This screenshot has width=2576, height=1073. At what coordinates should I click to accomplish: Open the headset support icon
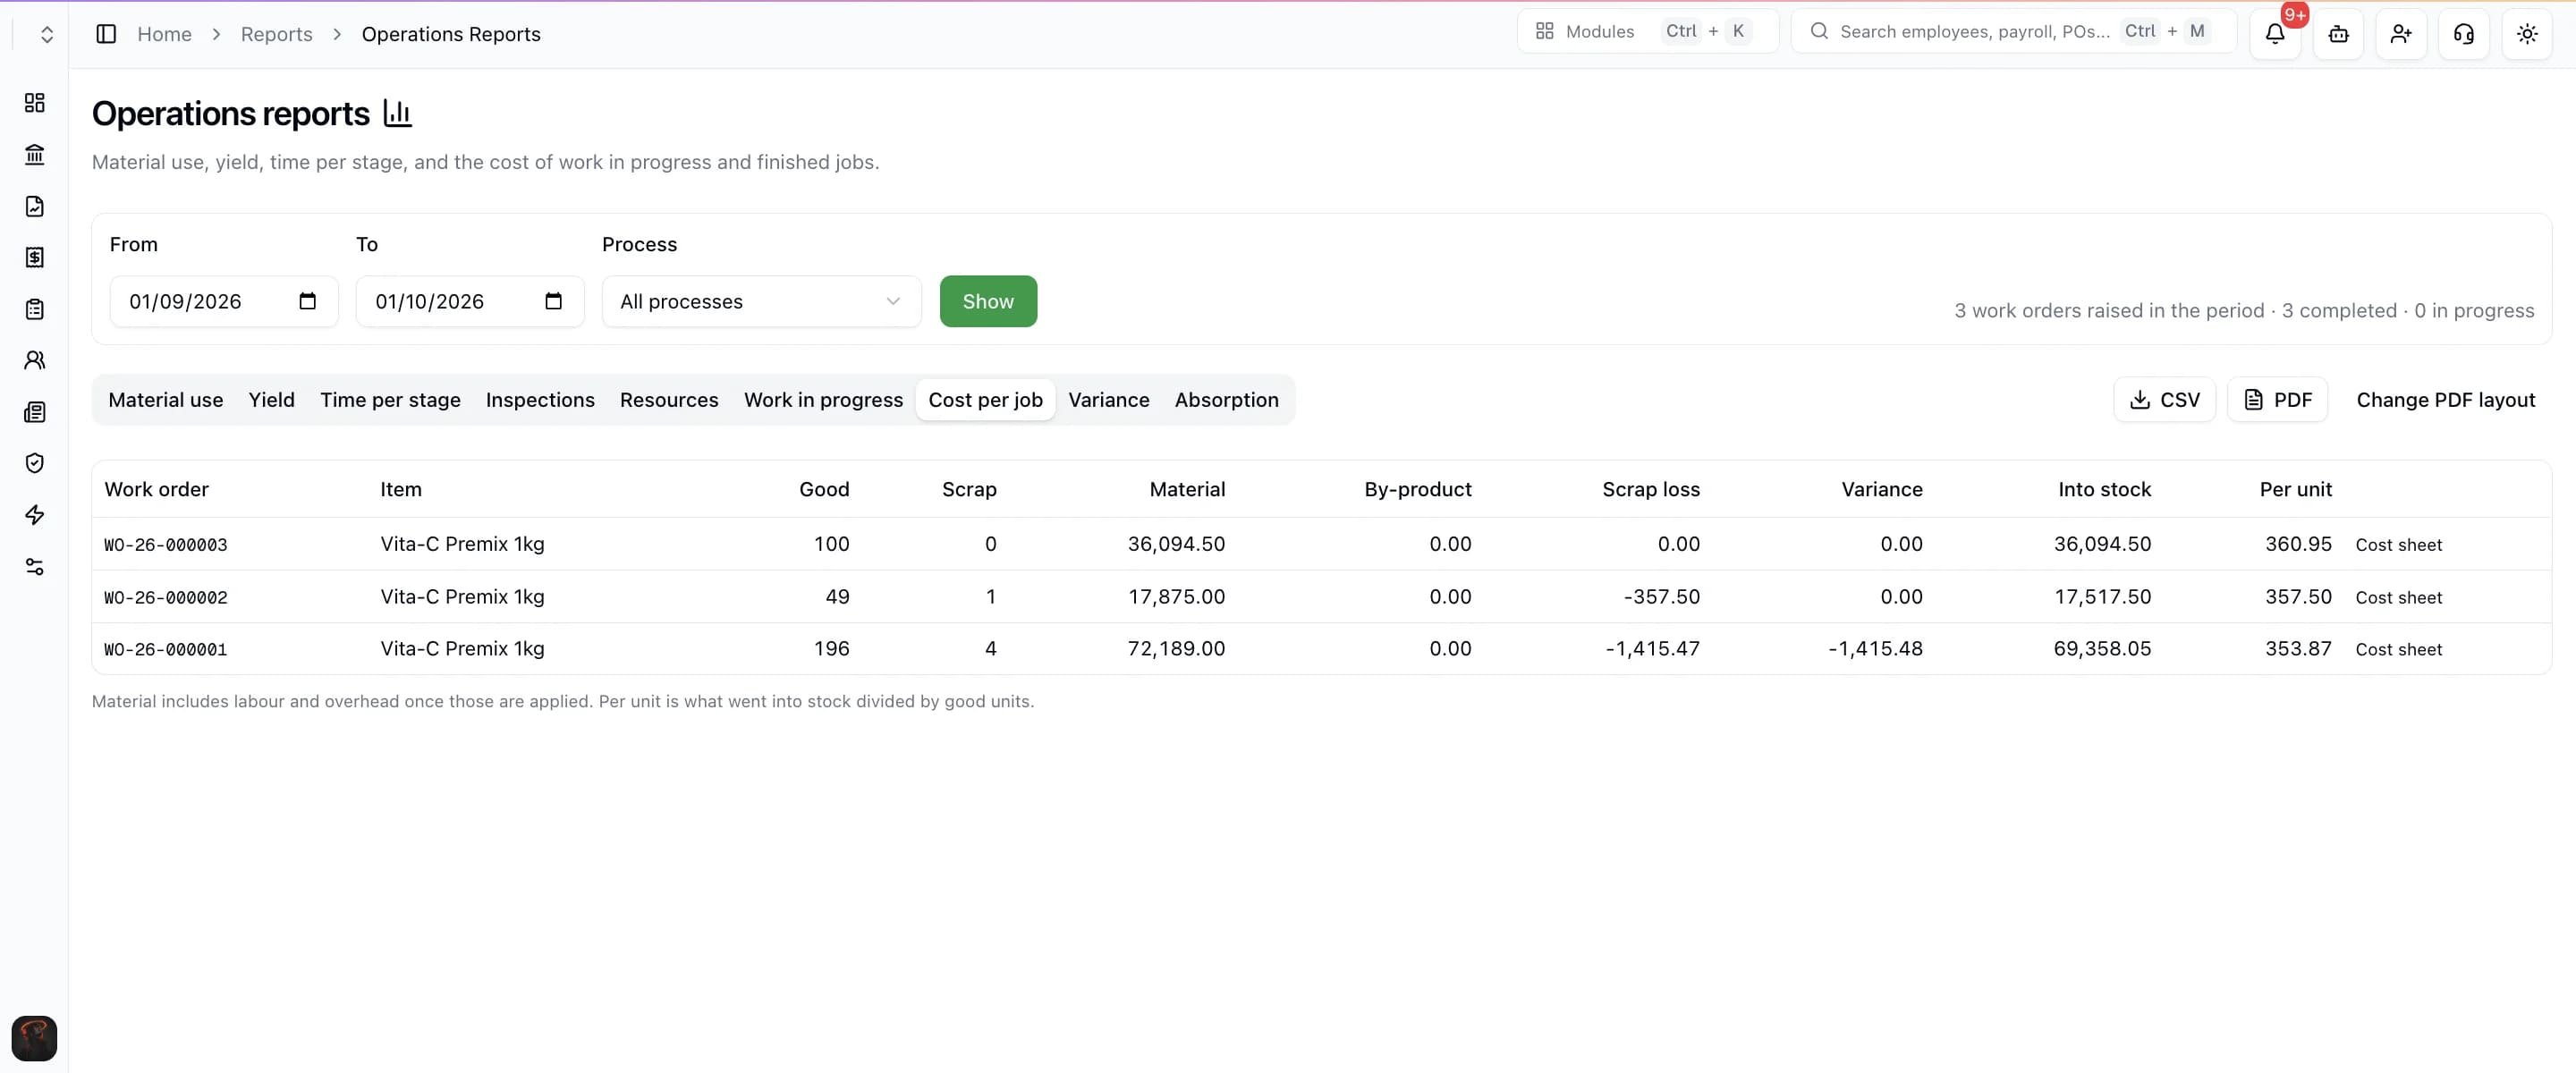coord(2464,34)
